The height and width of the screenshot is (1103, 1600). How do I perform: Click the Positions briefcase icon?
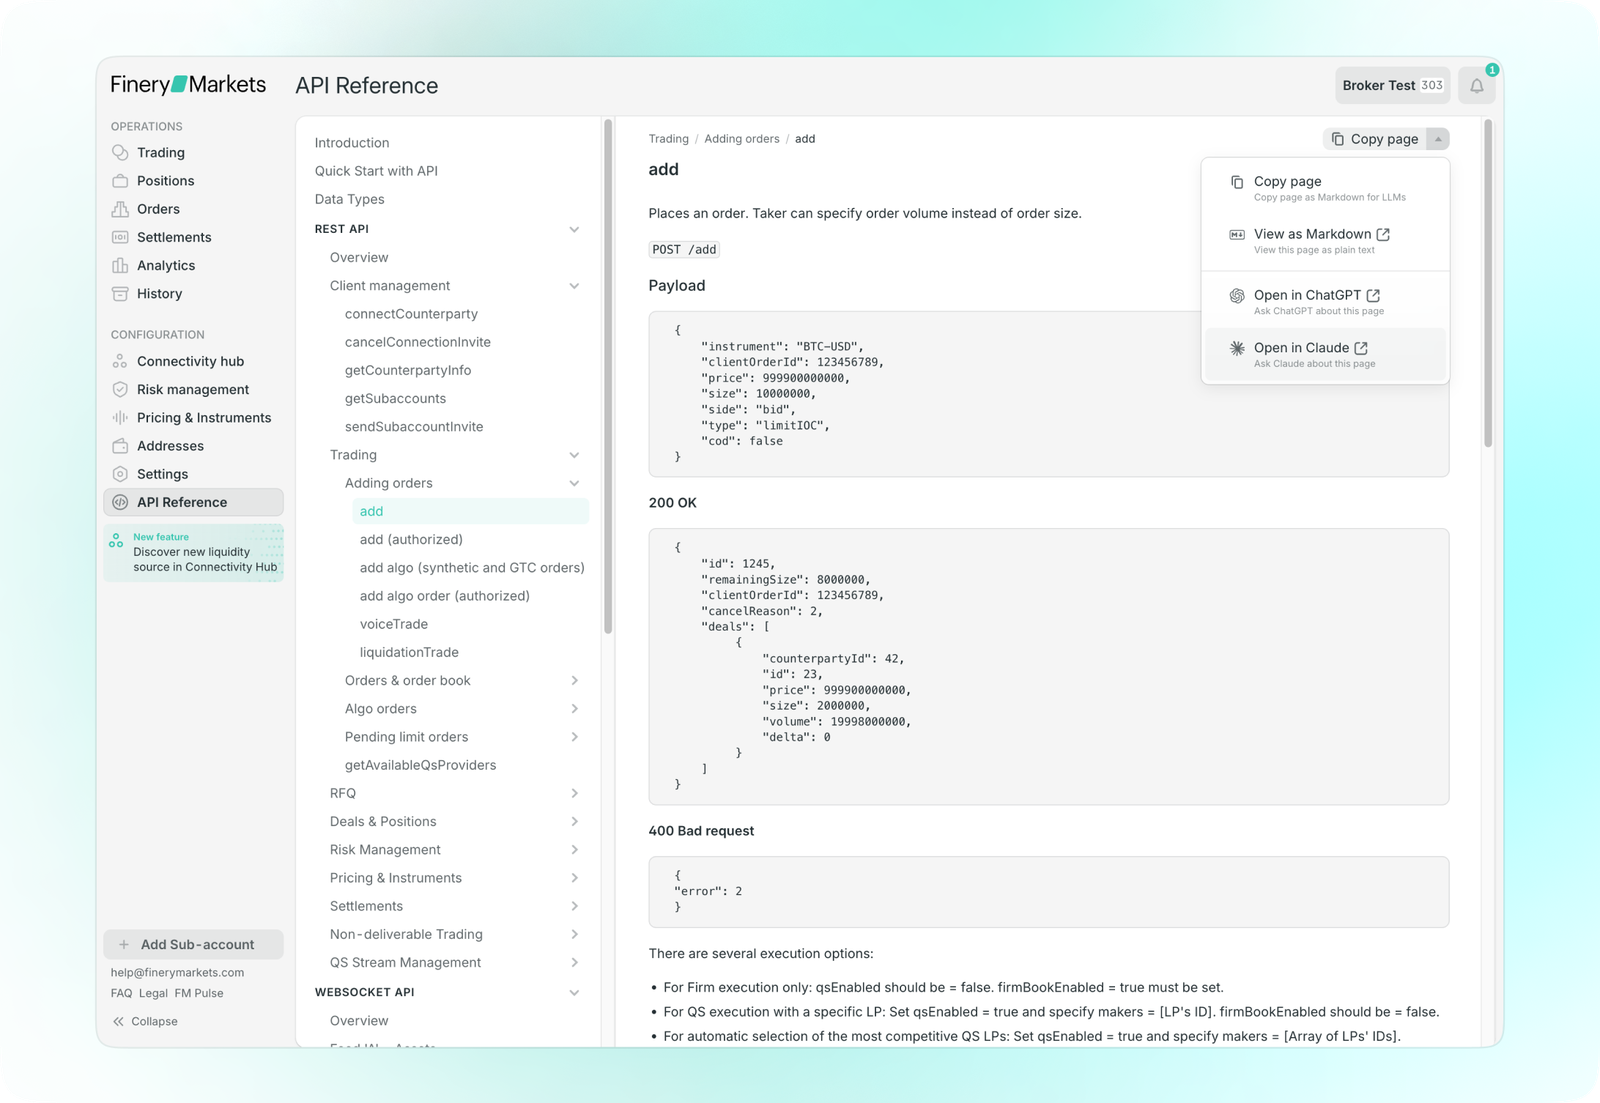tap(120, 181)
